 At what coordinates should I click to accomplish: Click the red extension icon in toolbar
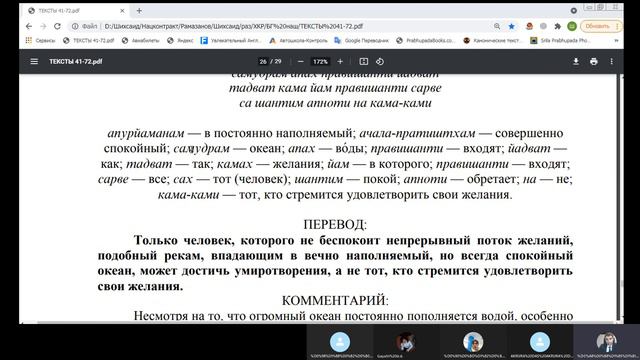pos(529,26)
